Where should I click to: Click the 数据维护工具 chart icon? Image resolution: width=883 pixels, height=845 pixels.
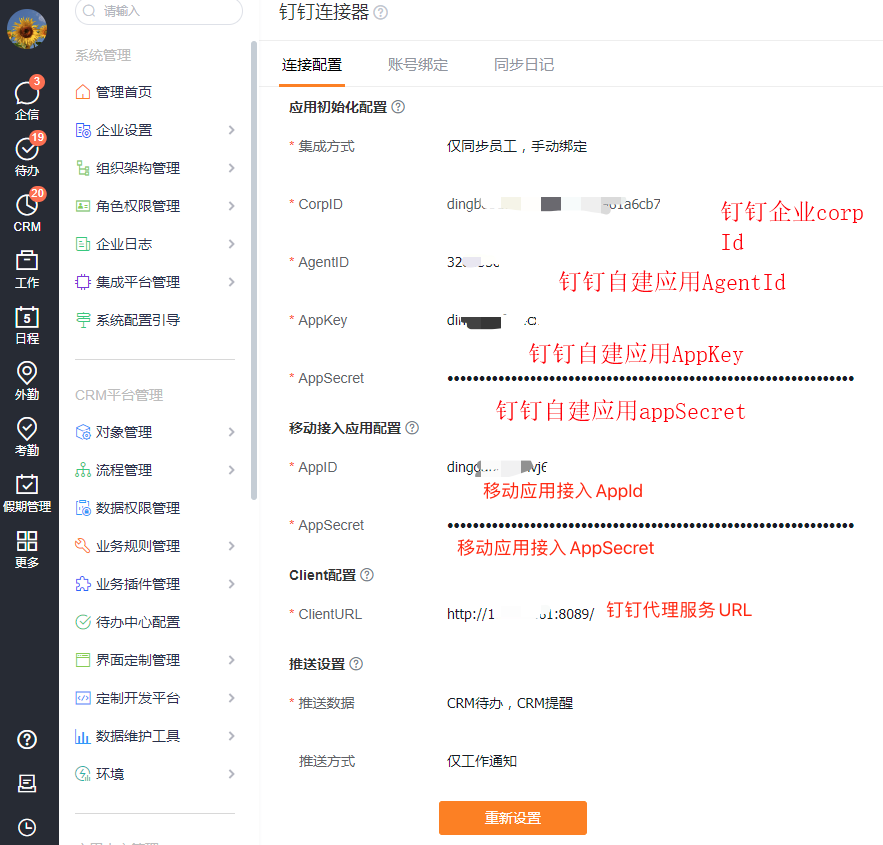[83, 736]
